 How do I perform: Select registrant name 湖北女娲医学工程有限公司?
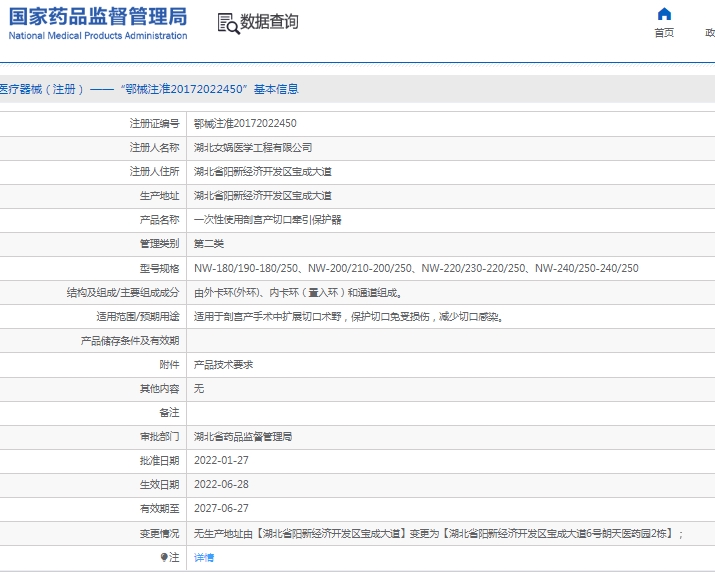click(x=253, y=148)
